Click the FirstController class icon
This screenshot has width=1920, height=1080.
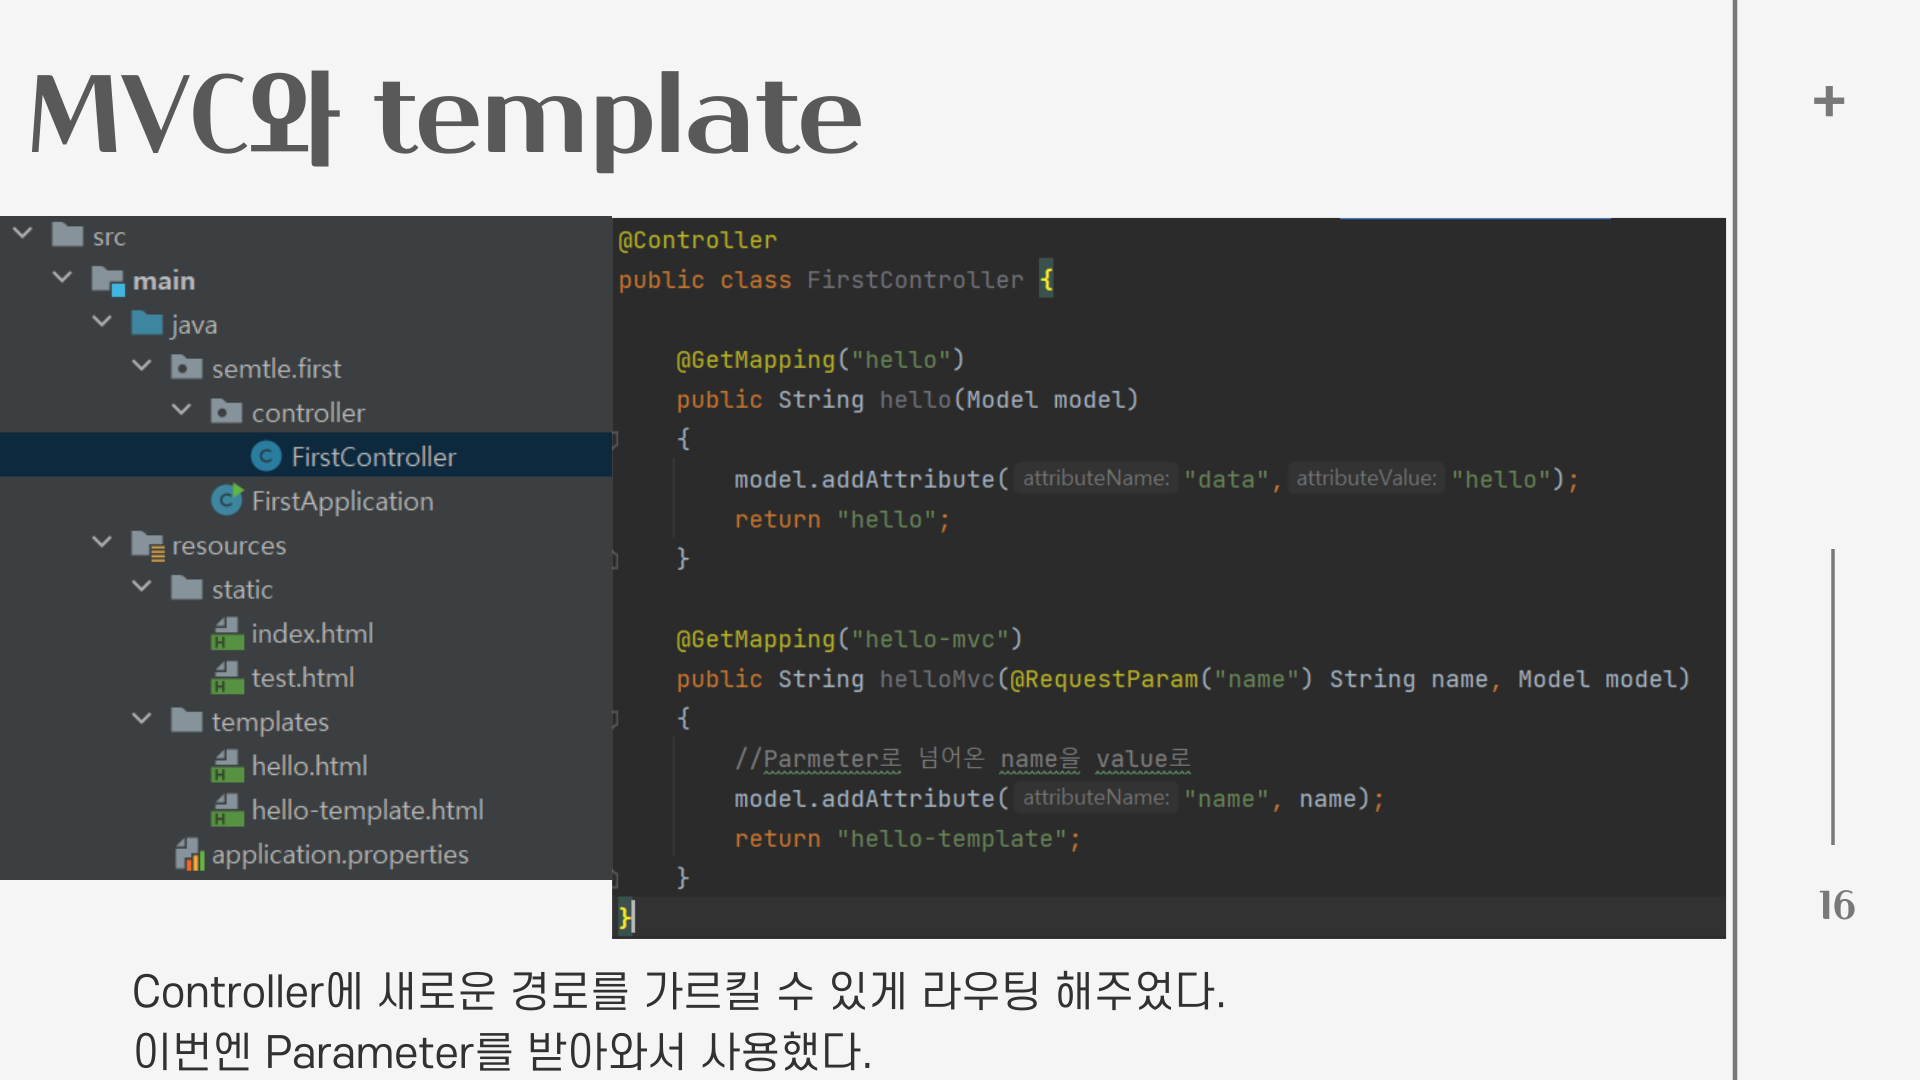pos(265,457)
